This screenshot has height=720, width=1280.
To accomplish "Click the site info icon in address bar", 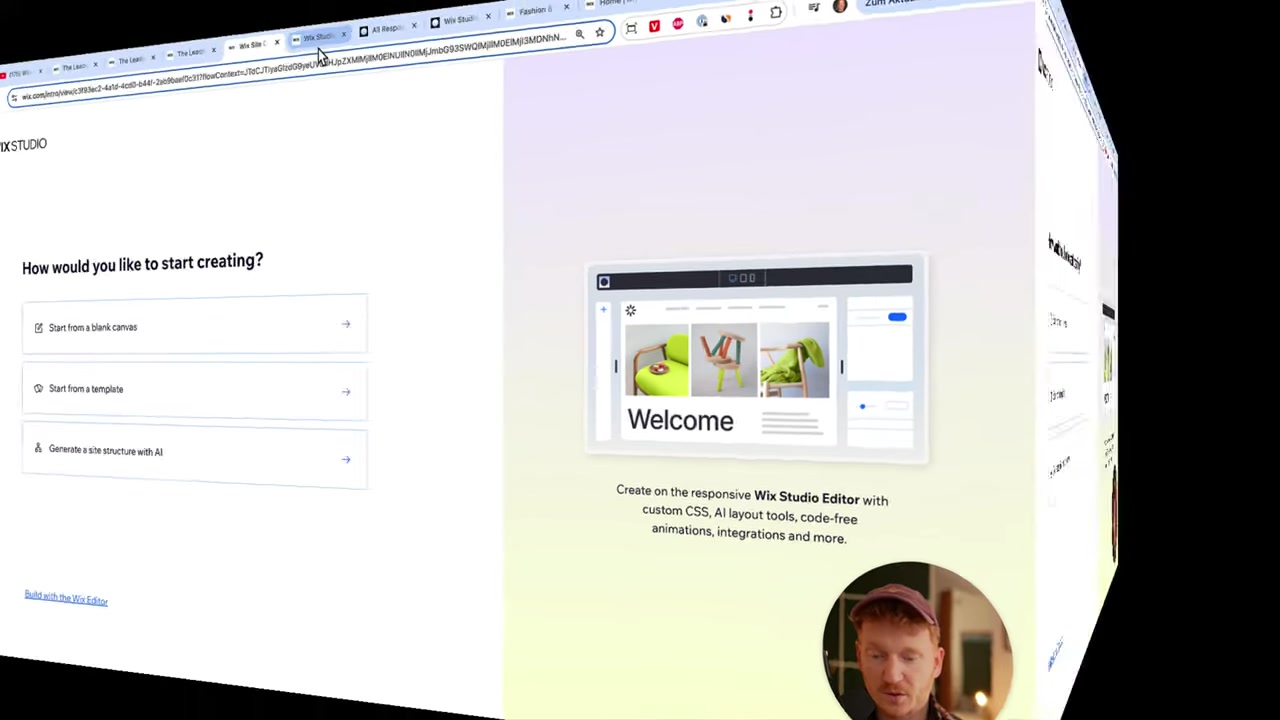I will 13,97.
